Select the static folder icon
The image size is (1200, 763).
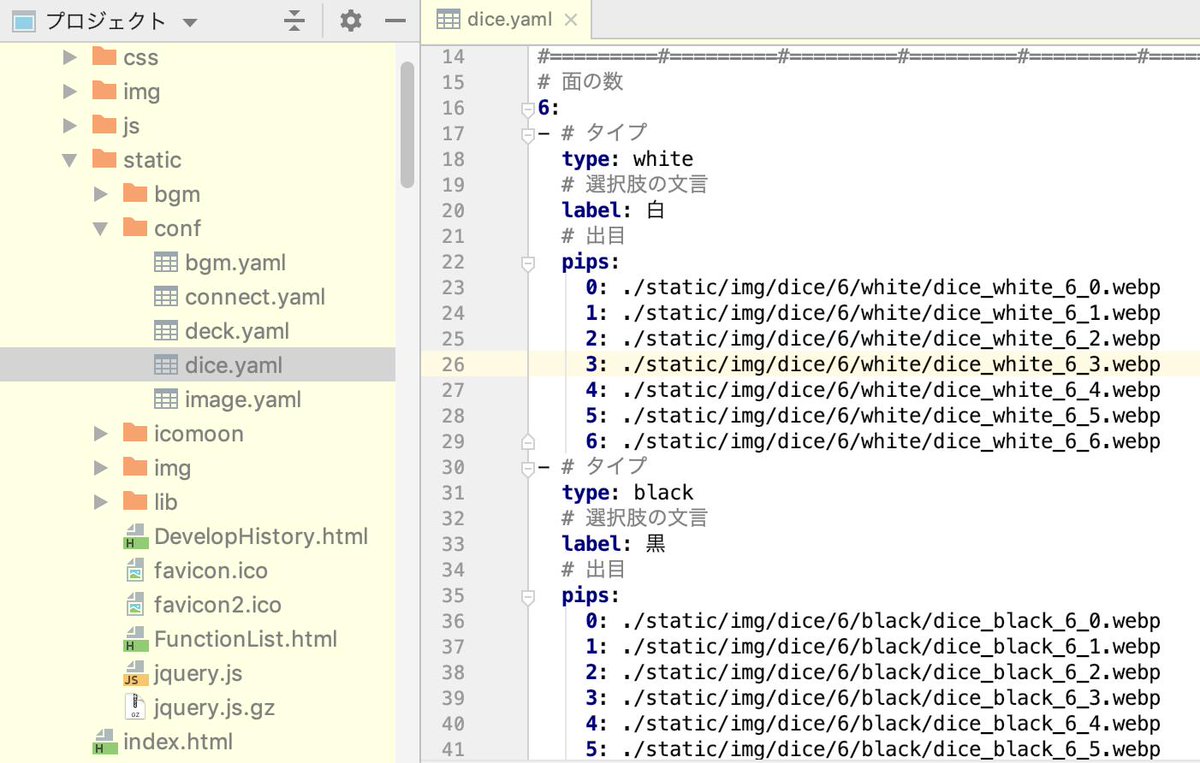tap(104, 159)
